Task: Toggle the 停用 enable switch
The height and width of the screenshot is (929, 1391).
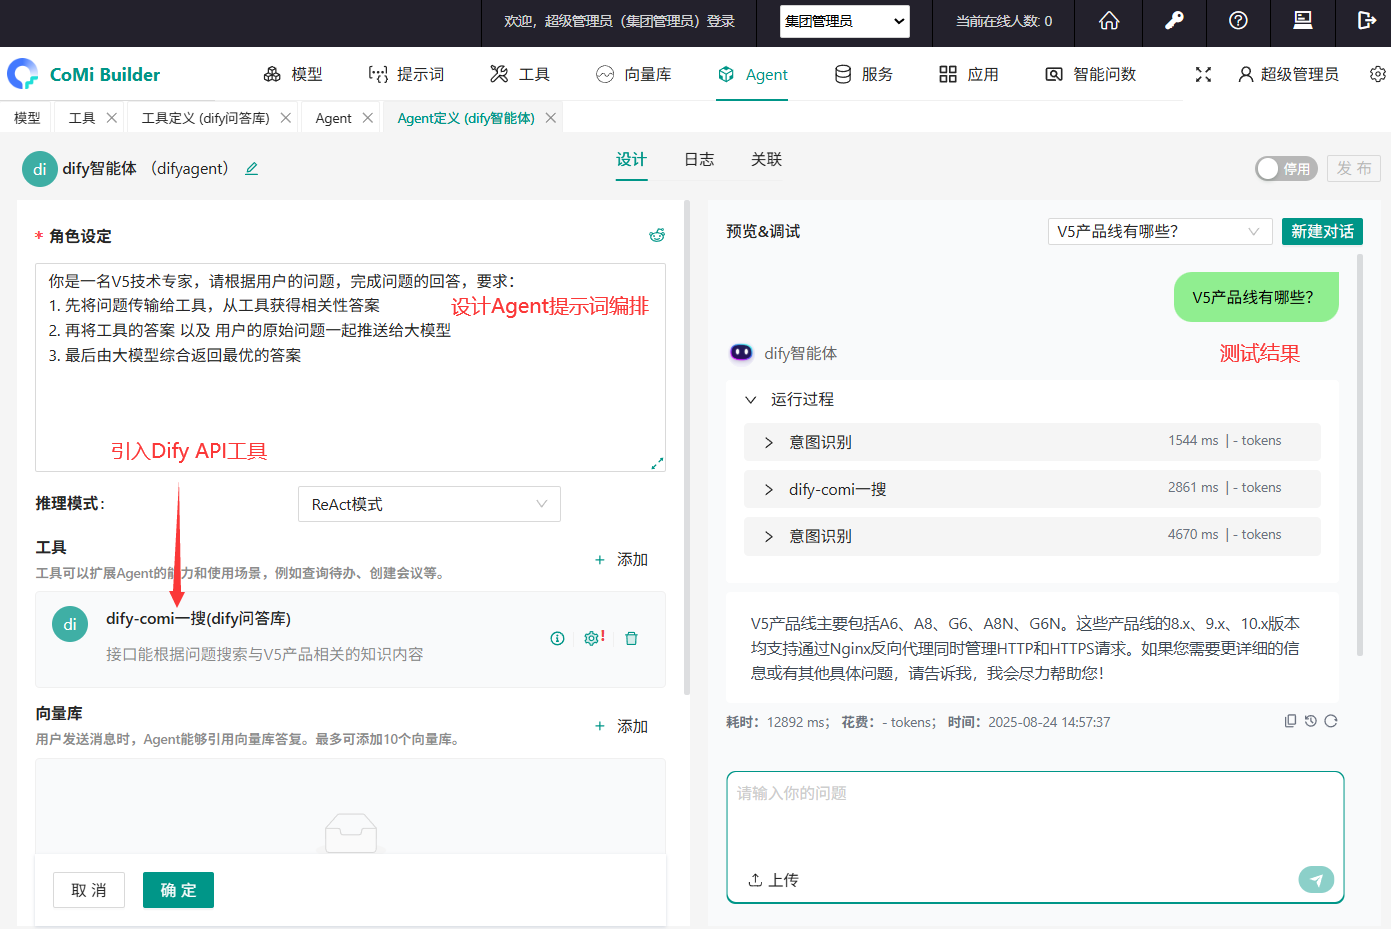Action: click(1286, 169)
